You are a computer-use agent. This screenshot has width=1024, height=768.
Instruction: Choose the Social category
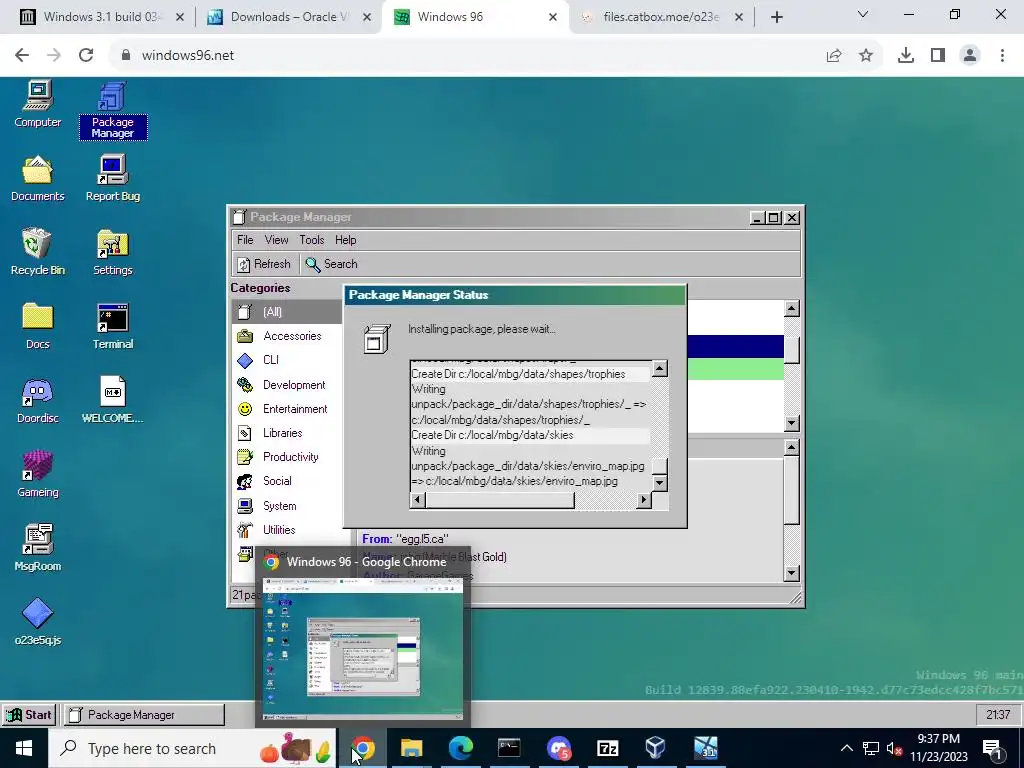286,481
